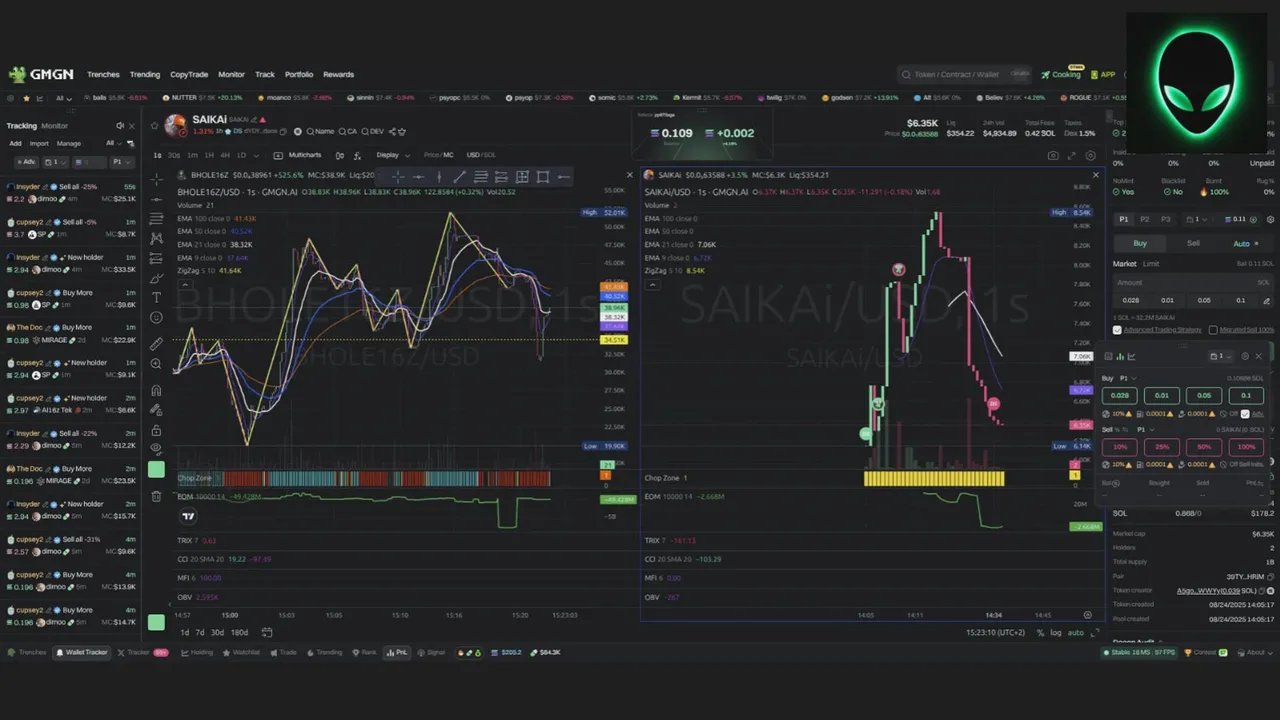This screenshot has height=720, width=1280.
Task: Select the 30d range below chart
Action: (217, 632)
